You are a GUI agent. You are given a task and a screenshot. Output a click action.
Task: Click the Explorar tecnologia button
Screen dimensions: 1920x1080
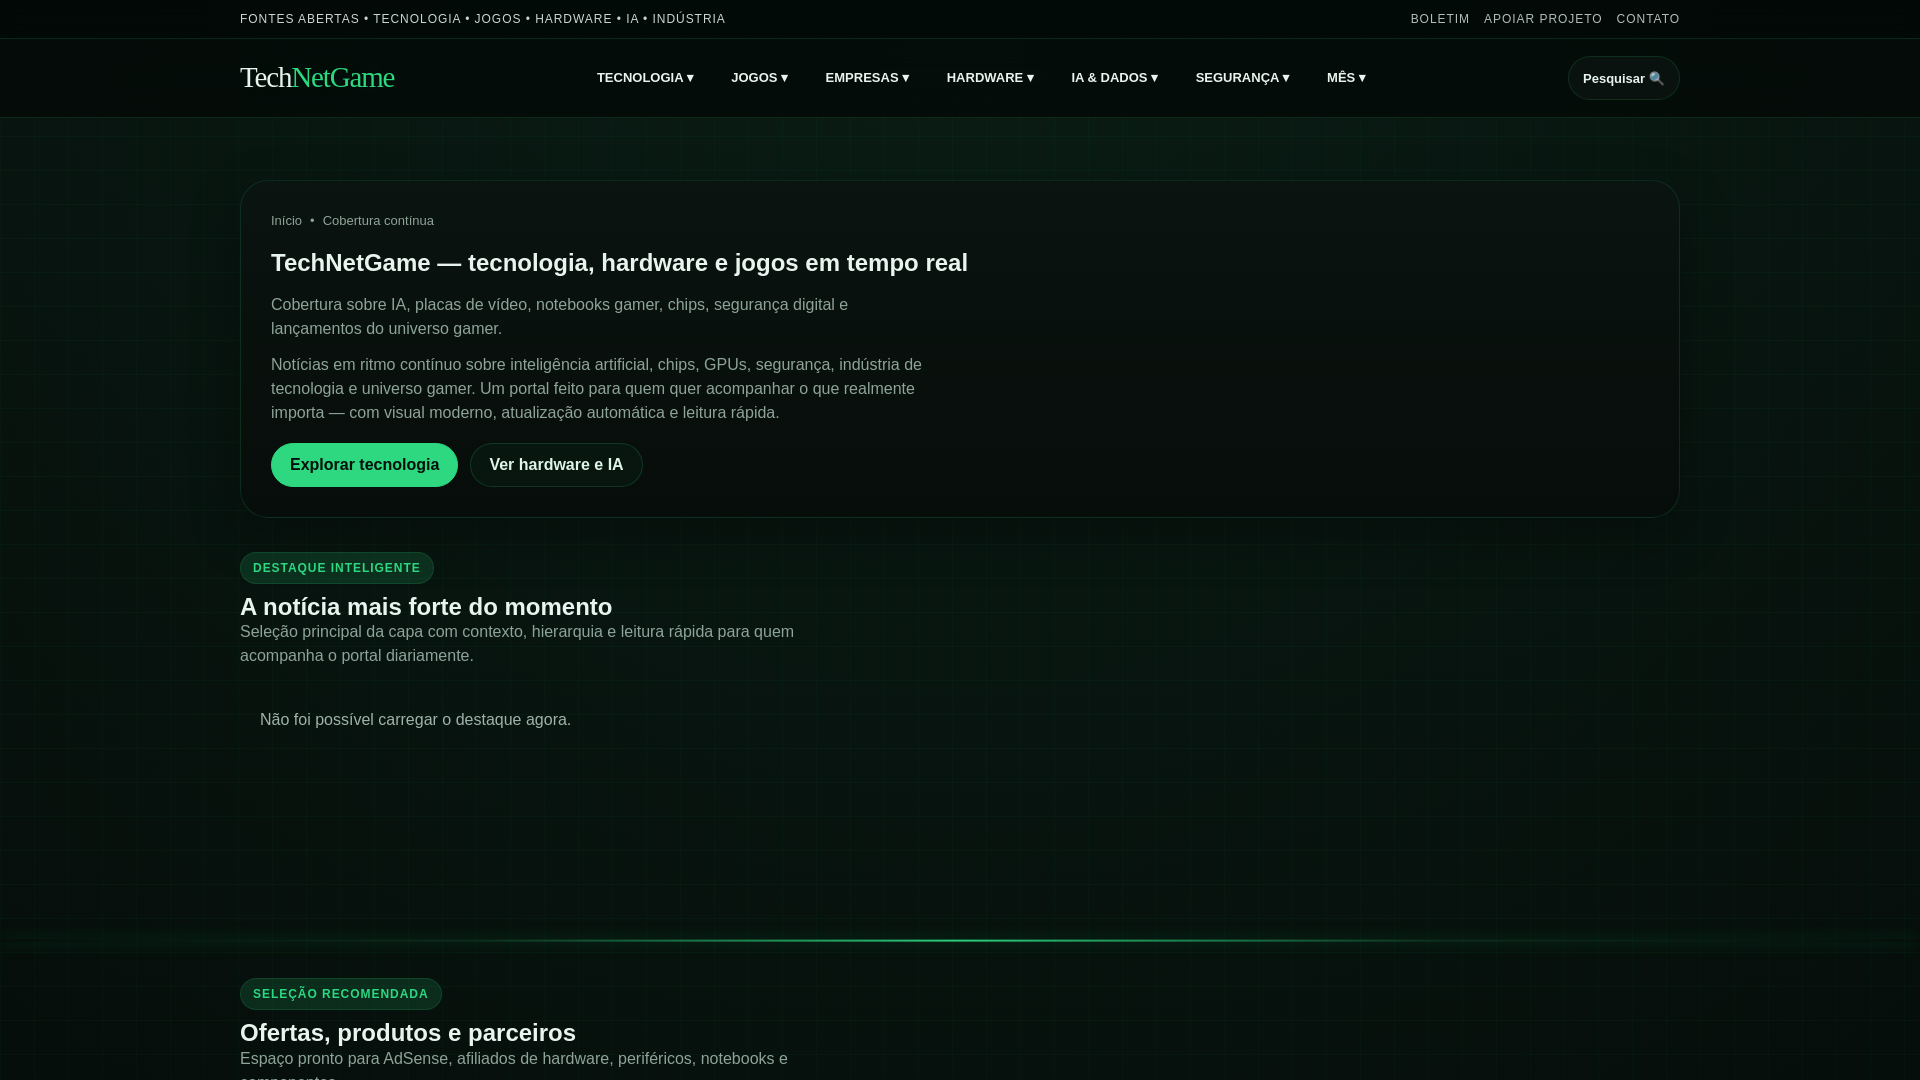pyautogui.click(x=364, y=465)
